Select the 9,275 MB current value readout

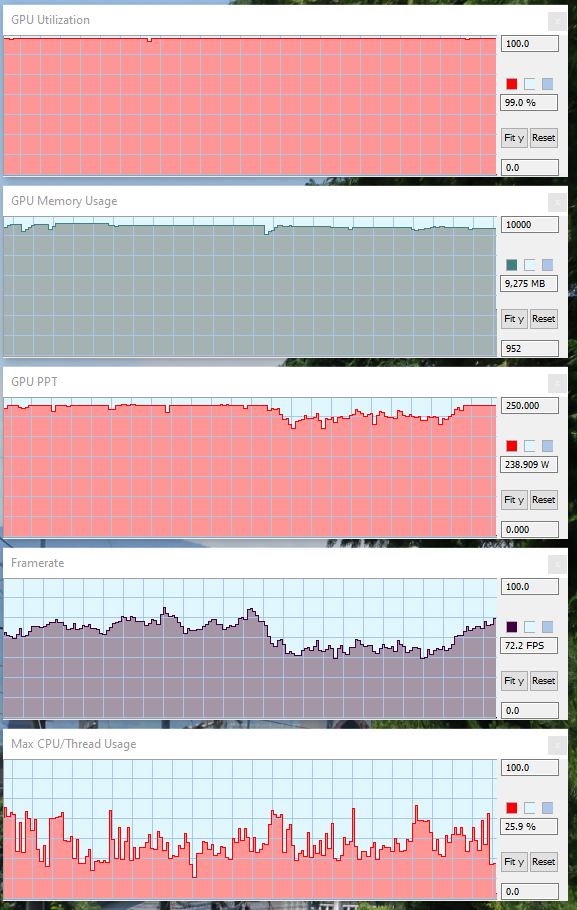point(529,284)
